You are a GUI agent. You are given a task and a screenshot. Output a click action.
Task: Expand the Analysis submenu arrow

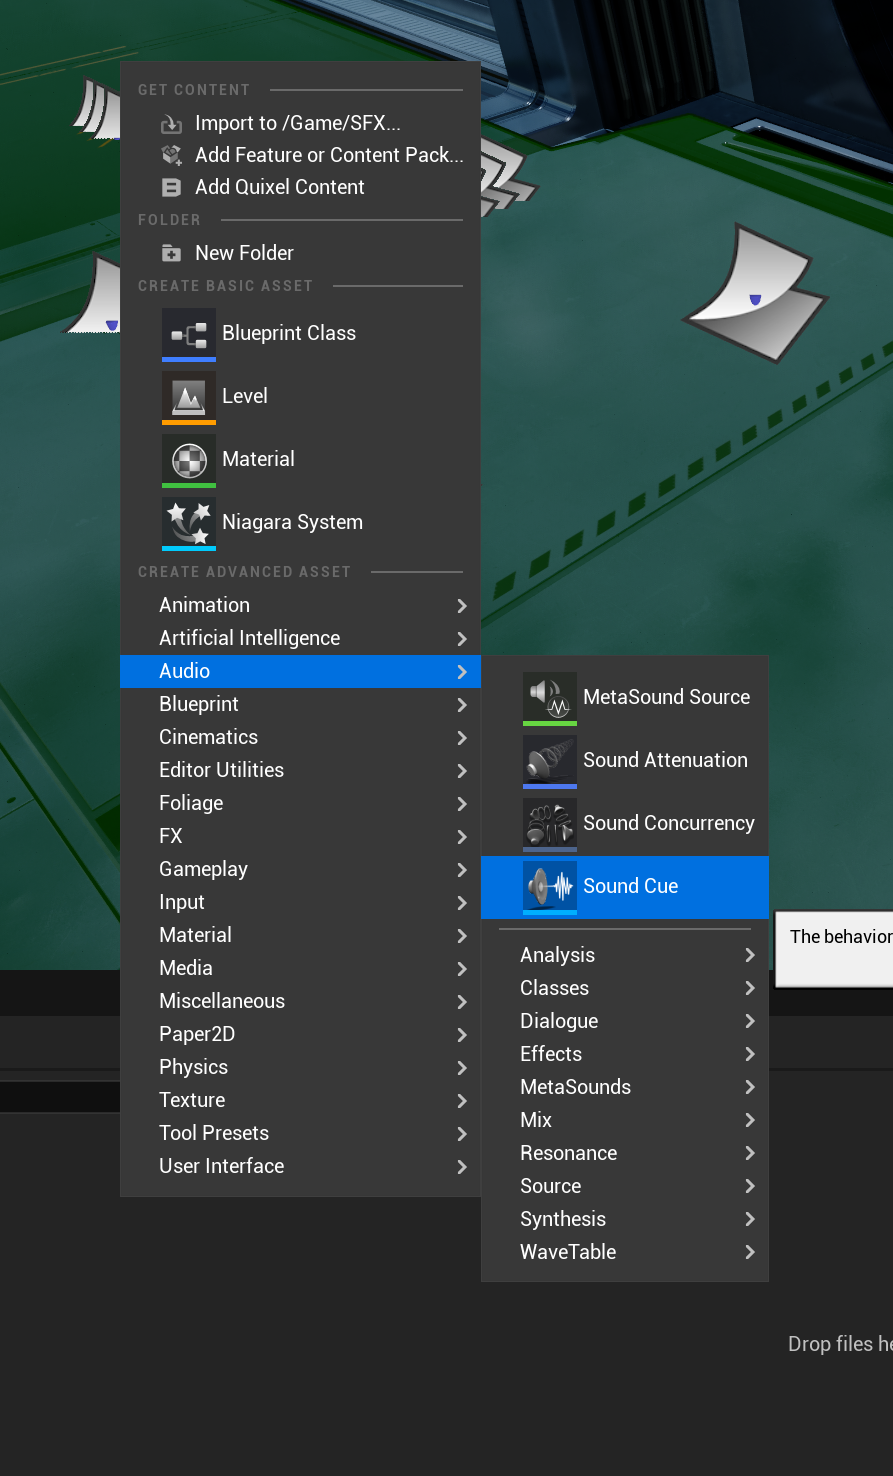point(750,955)
